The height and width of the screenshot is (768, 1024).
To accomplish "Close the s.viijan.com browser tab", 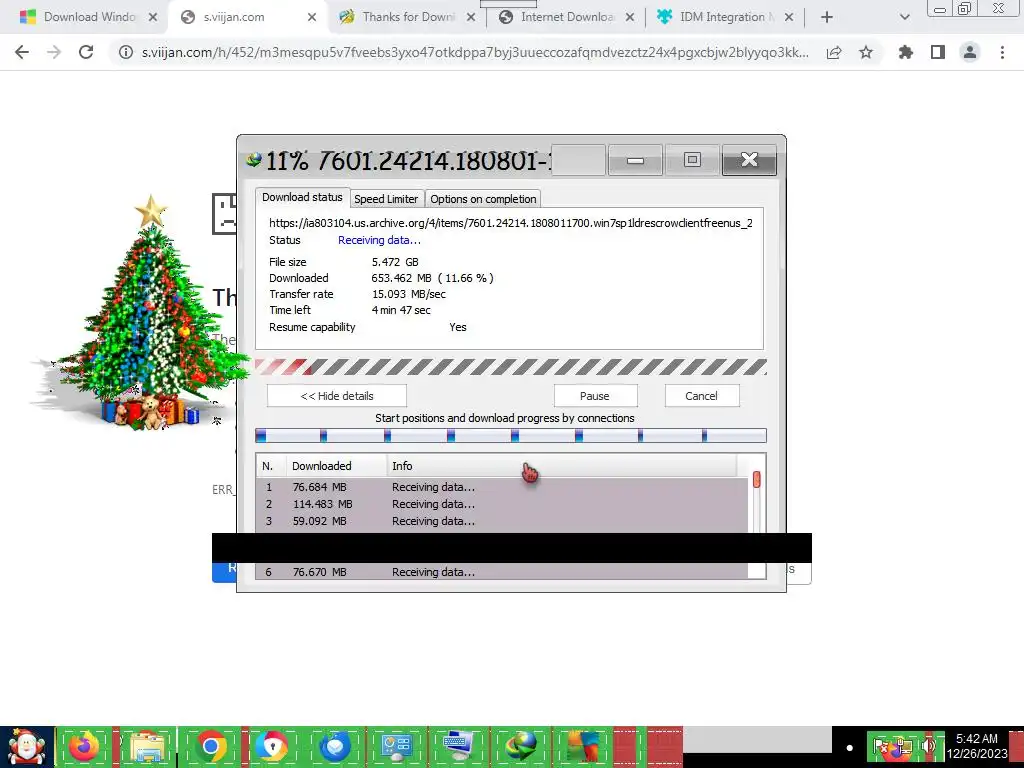I will (x=312, y=18).
